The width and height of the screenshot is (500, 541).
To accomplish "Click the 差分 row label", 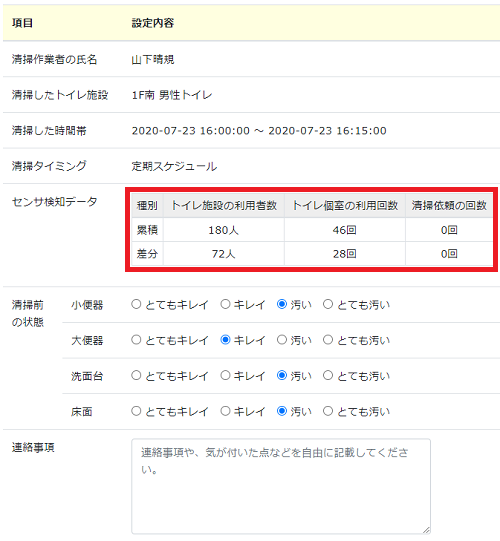I will 147,254.
